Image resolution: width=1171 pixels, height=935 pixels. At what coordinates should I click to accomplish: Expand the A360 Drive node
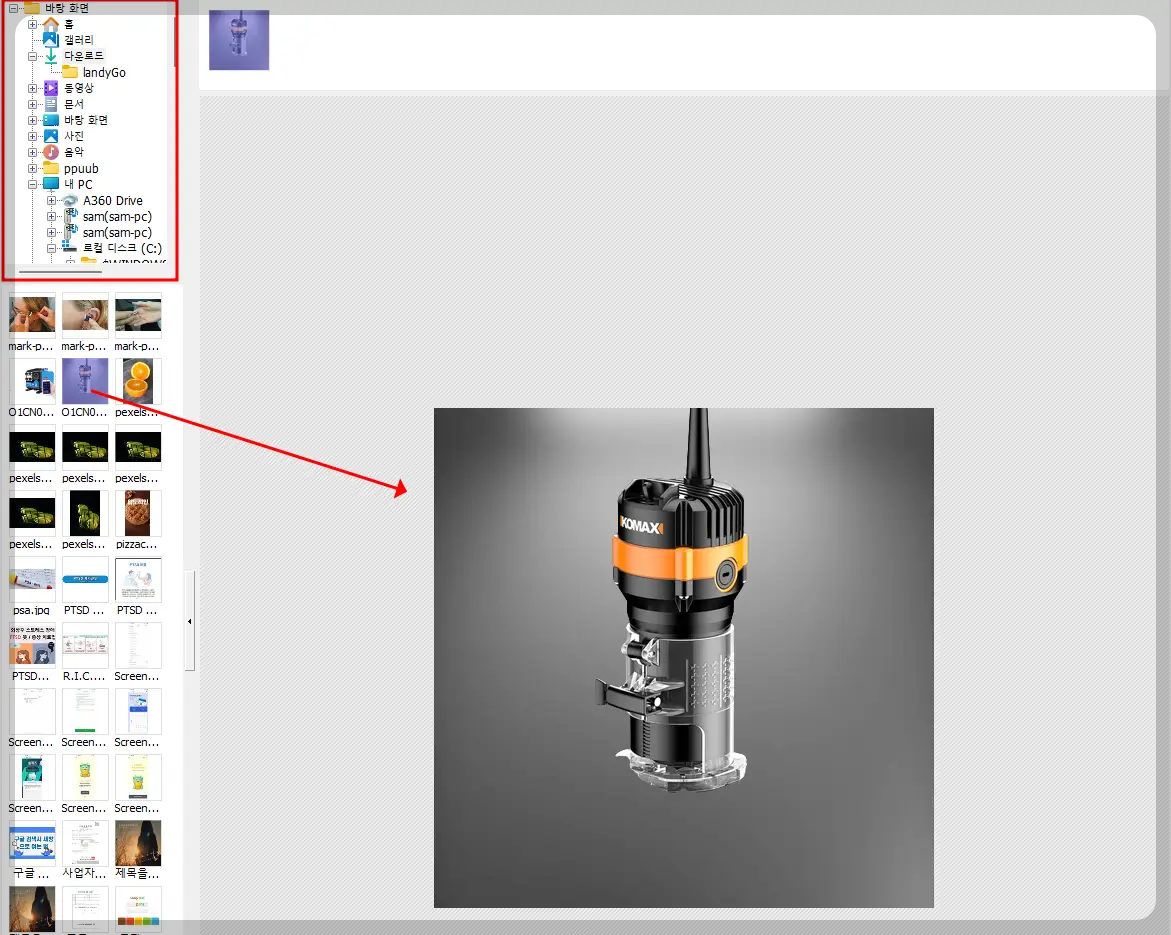[x=51, y=200]
